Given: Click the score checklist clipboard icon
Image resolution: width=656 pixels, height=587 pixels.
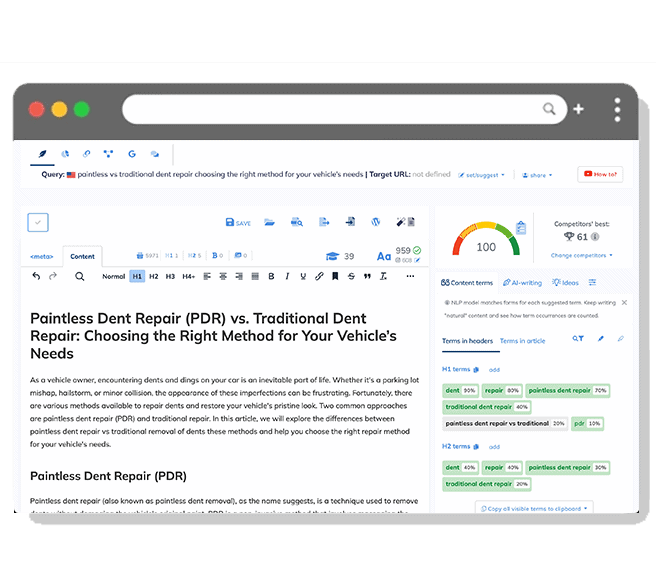Looking at the screenshot, I should coord(521,228).
